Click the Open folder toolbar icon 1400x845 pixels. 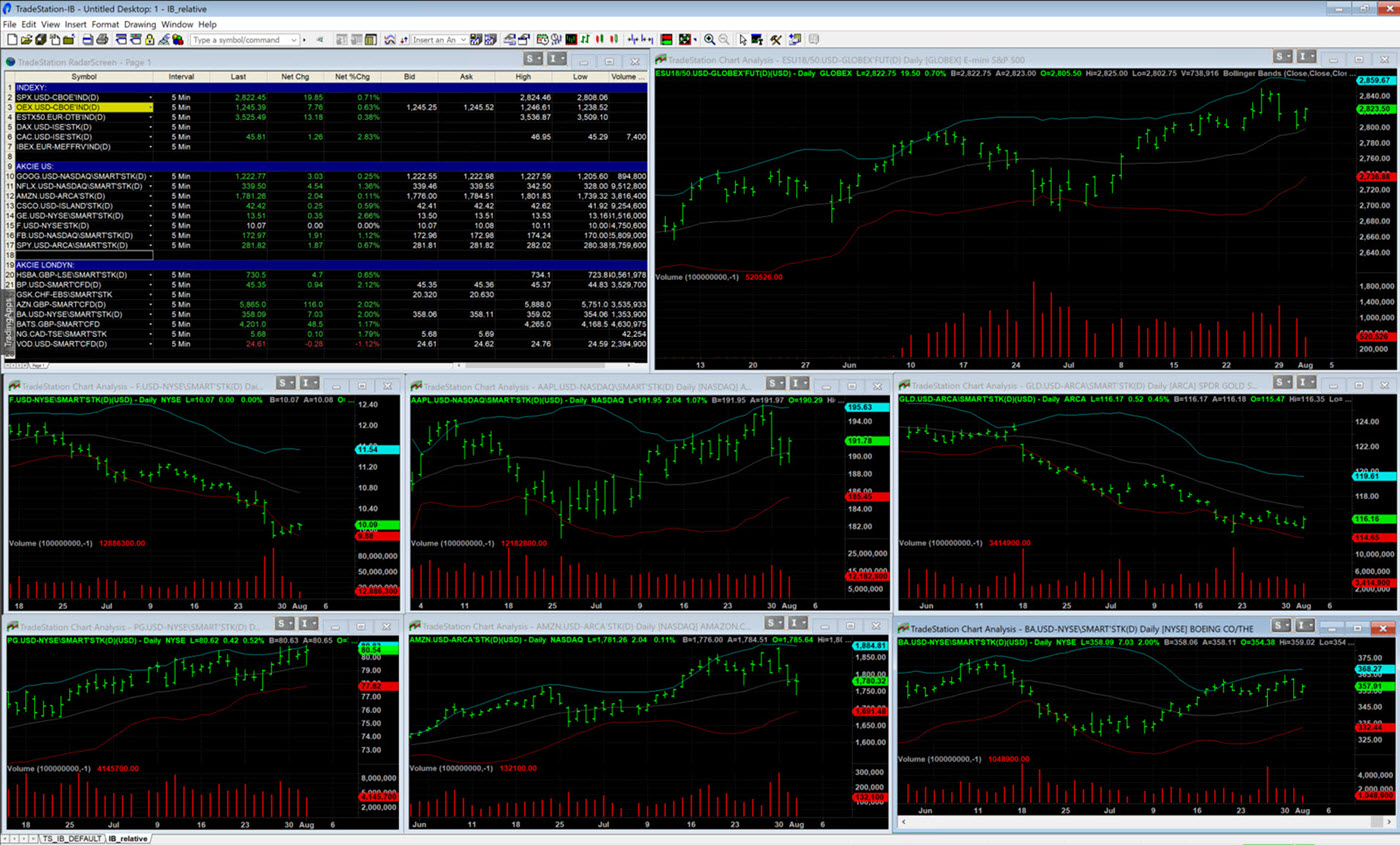pos(26,40)
